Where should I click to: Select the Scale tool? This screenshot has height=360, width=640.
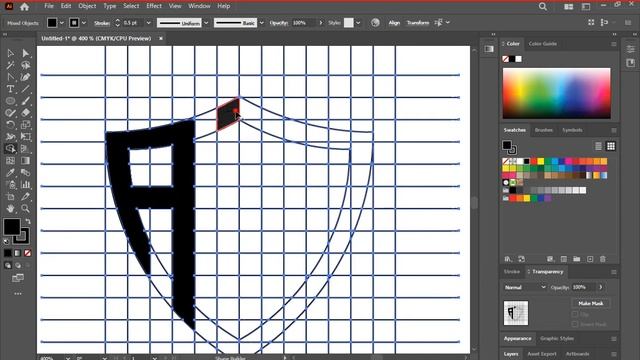coord(25,125)
